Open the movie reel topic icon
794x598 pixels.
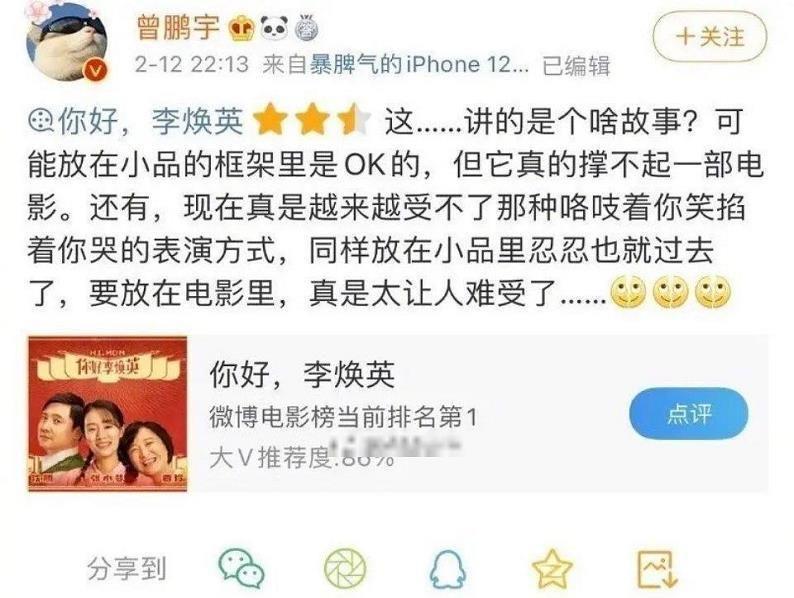[x=41, y=121]
